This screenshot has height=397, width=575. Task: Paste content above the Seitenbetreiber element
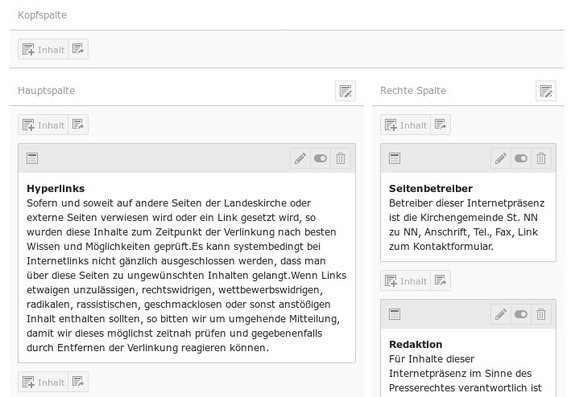click(x=440, y=125)
